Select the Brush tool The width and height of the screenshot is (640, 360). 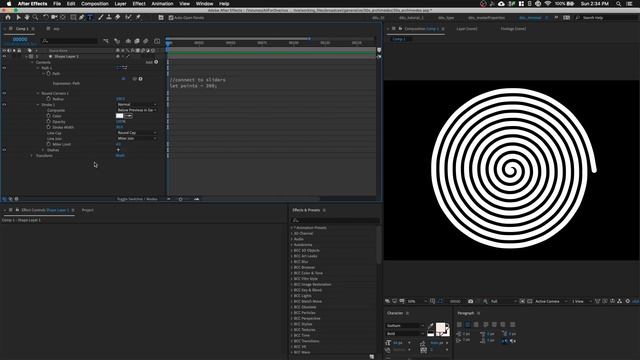(x=100, y=18)
